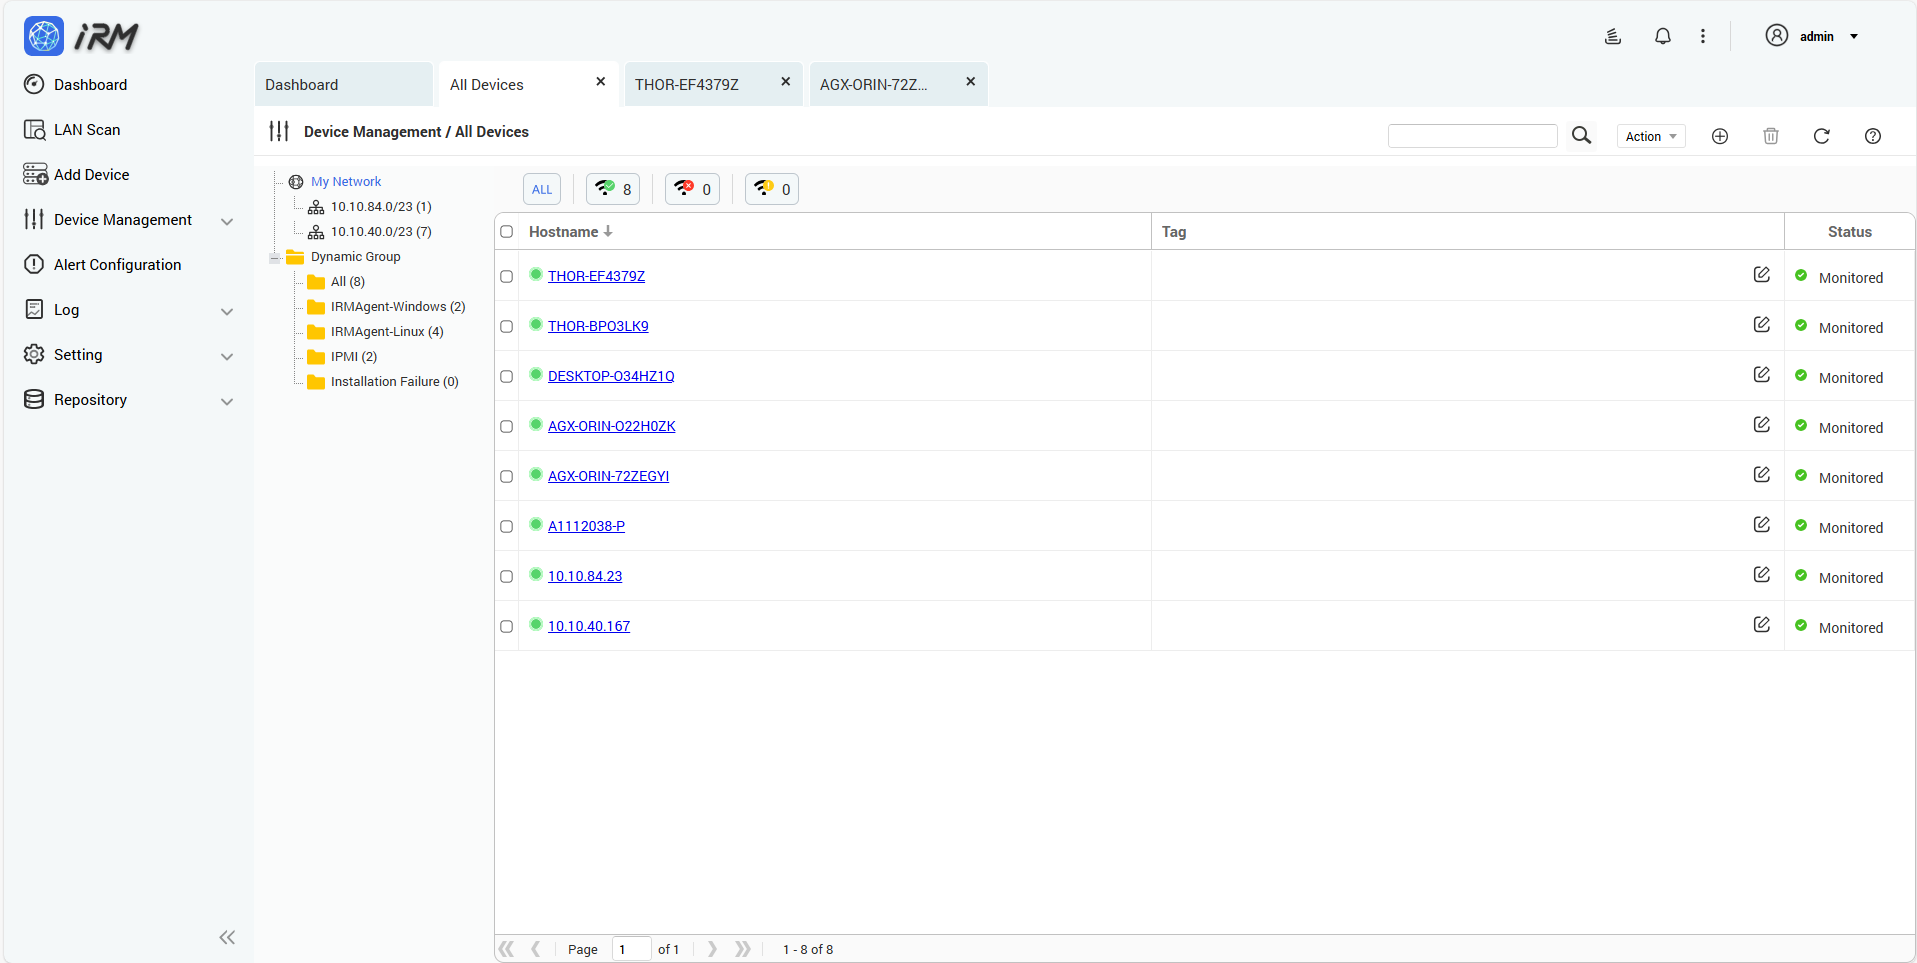Open the vertical three-dot menu

[1703, 36]
